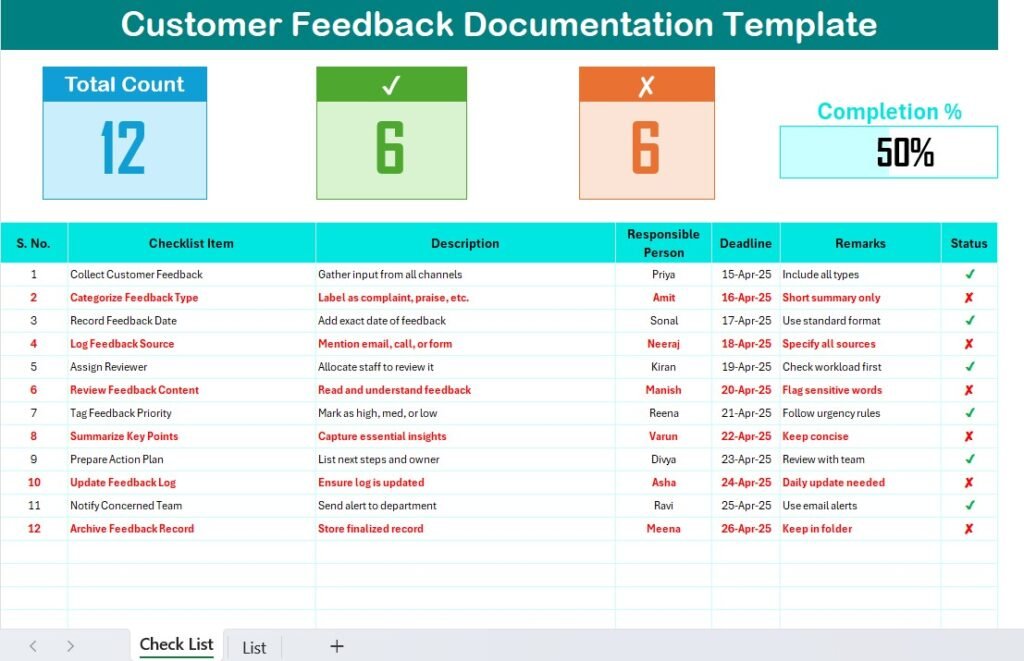Click the cell containing Priya
Viewport: 1024px width, 661px height.
(663, 274)
